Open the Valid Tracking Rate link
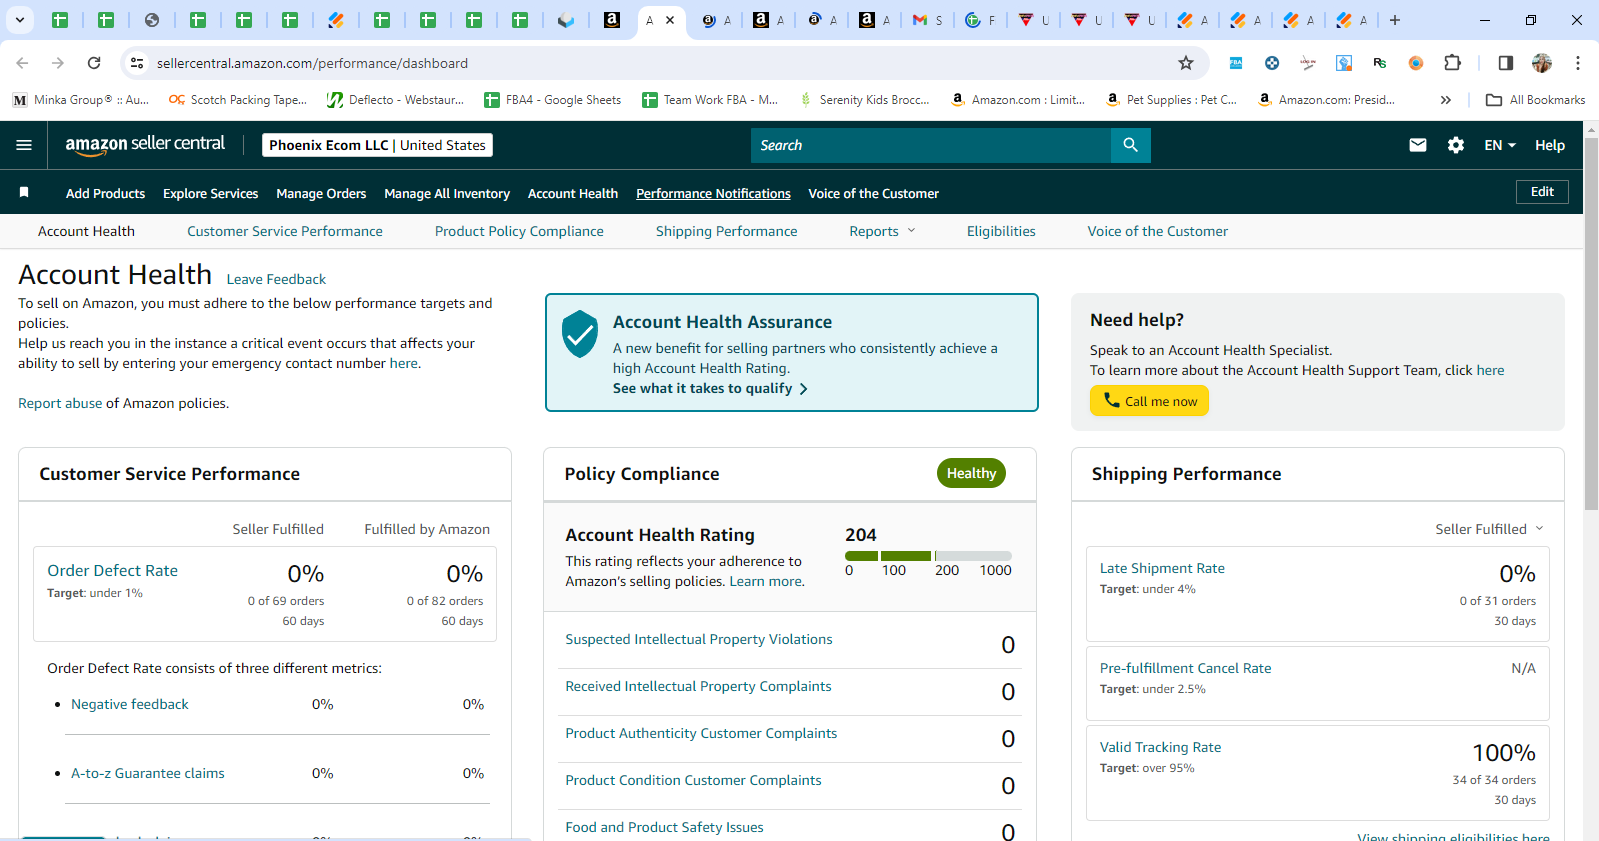This screenshot has width=1599, height=841. pos(1160,747)
